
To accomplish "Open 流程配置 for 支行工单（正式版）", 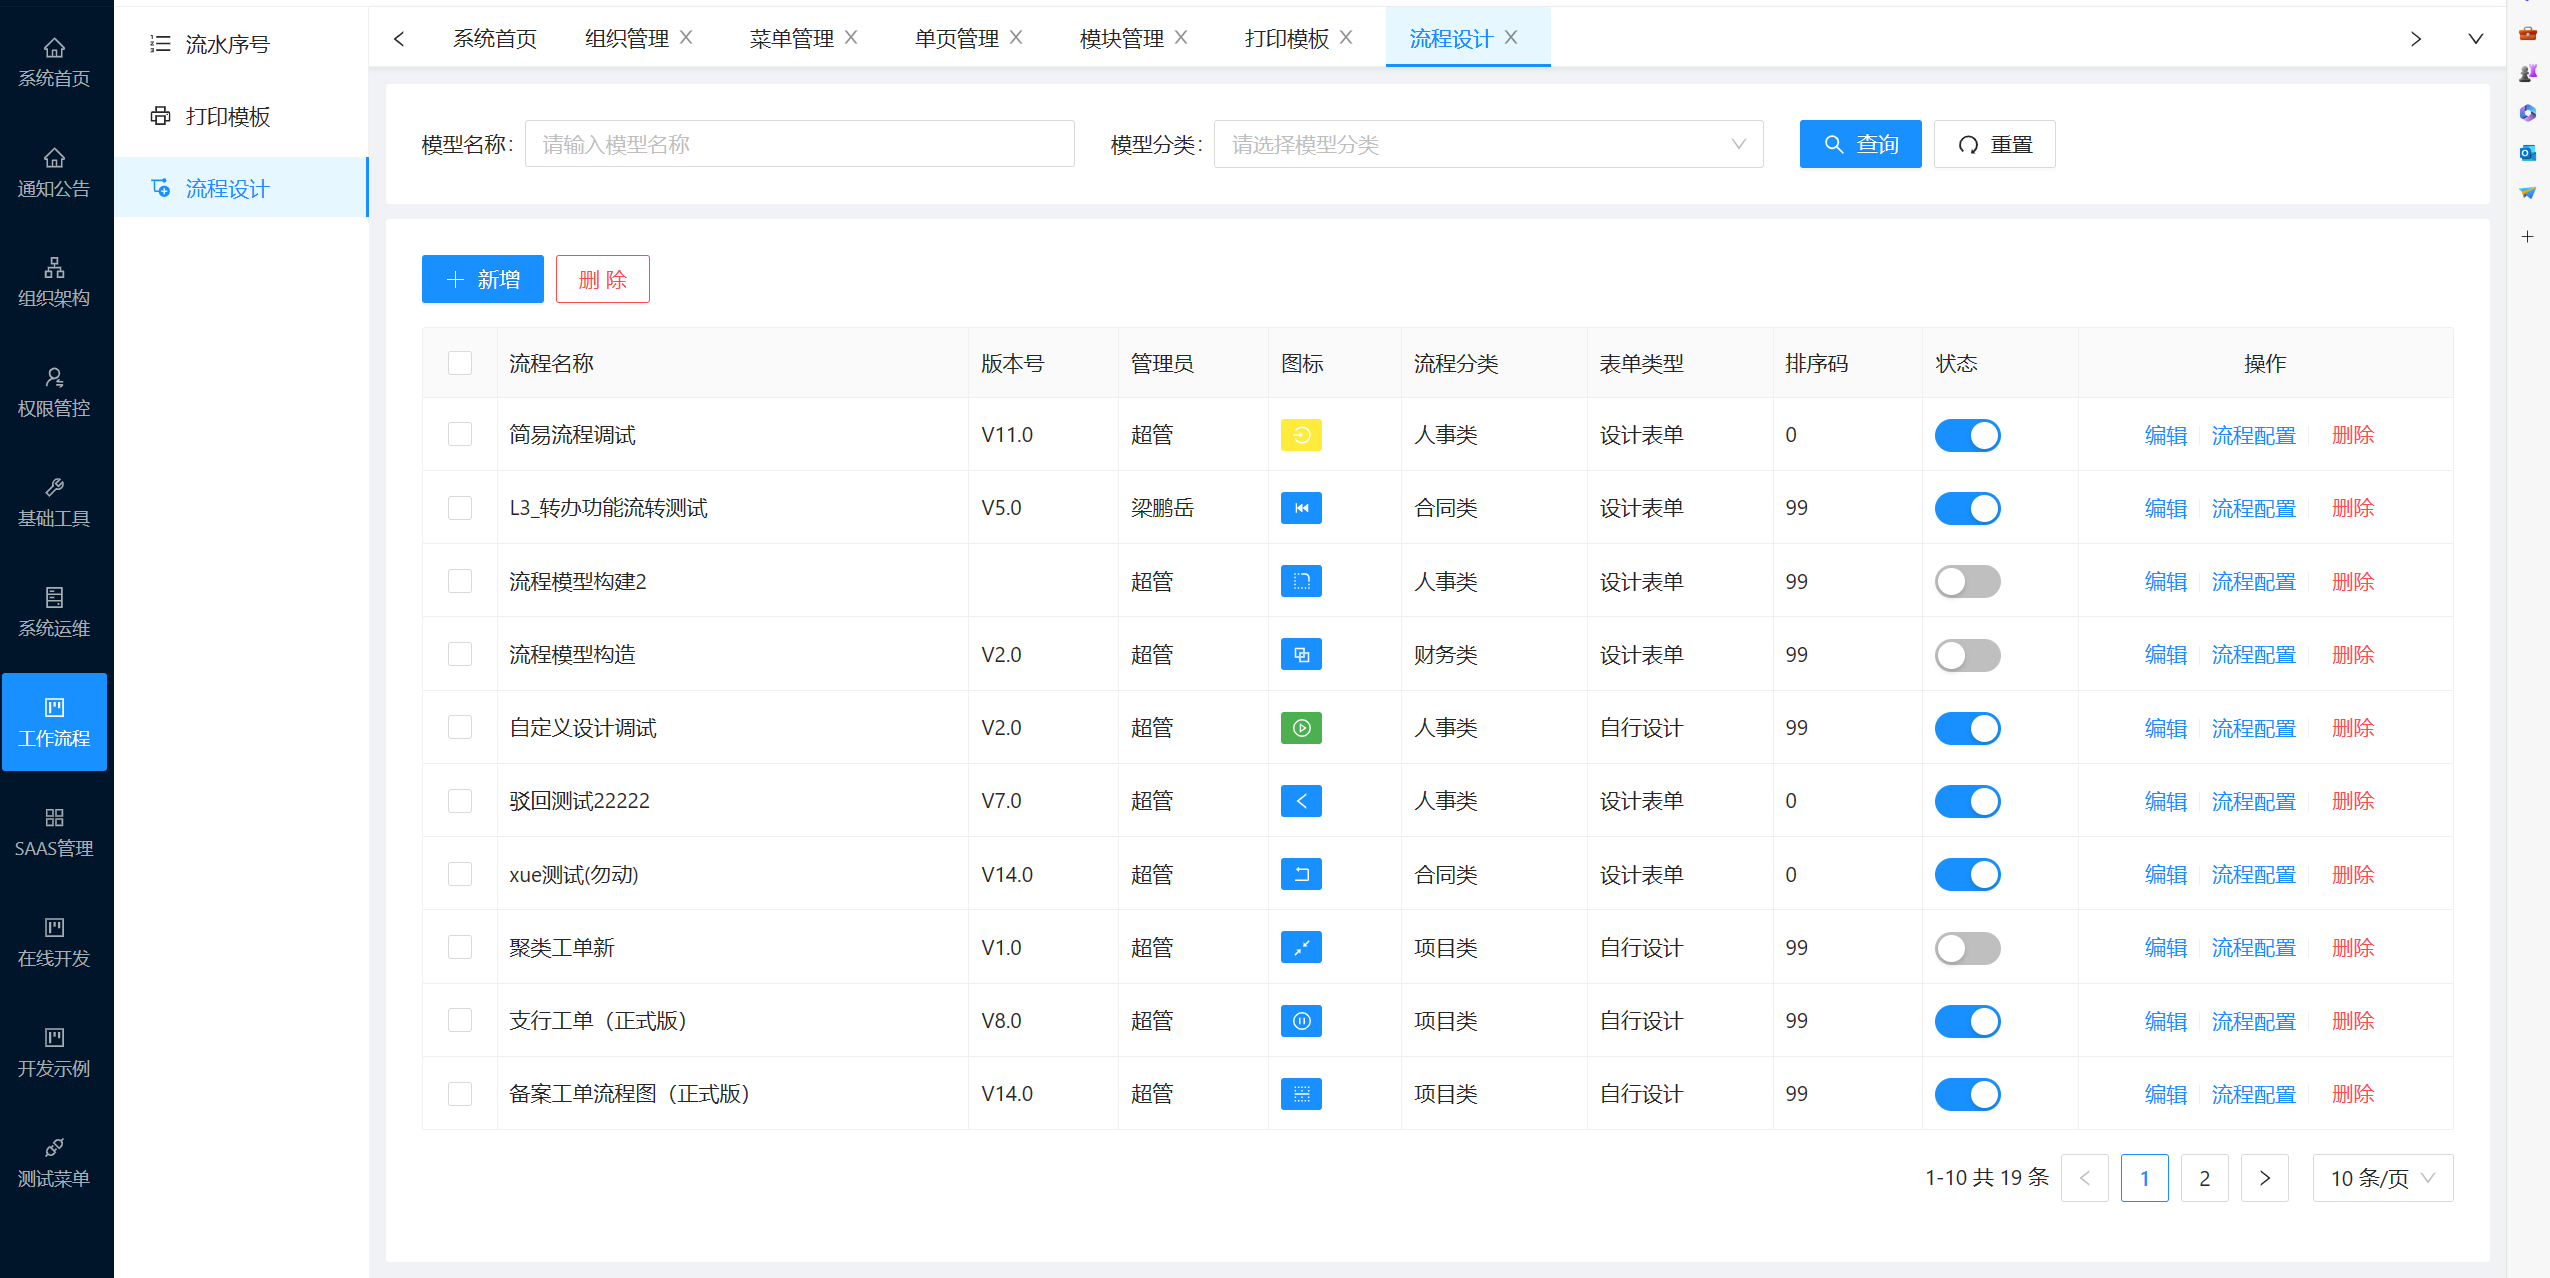I will [x=2253, y=1021].
